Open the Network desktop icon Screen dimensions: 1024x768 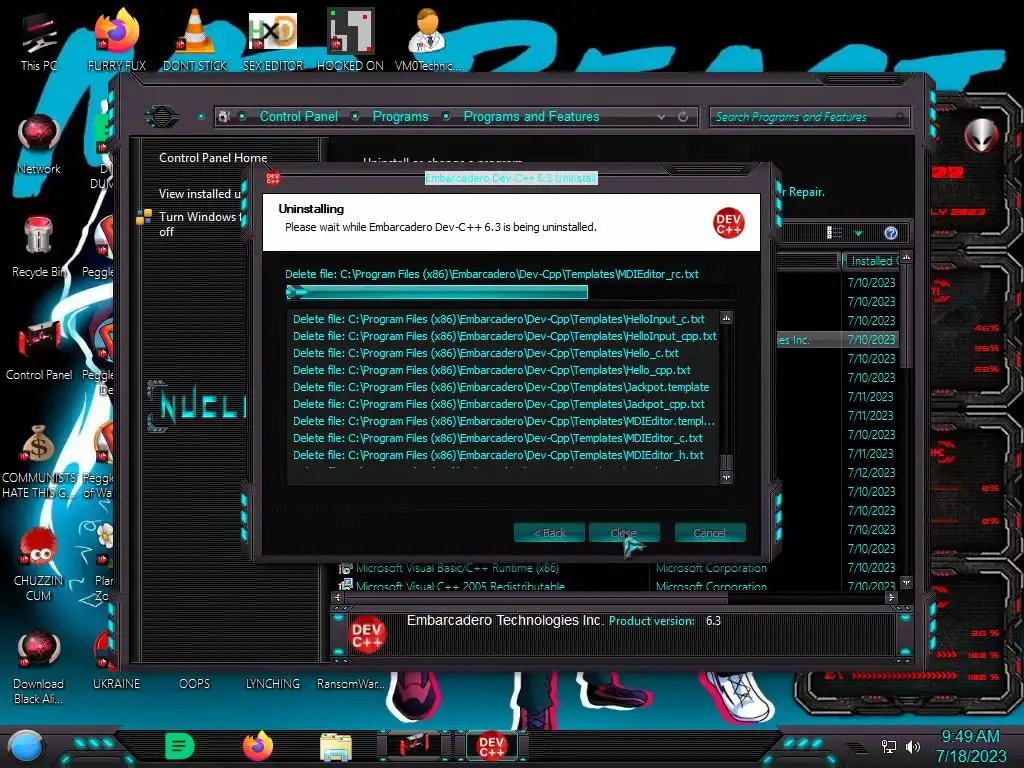tap(39, 145)
